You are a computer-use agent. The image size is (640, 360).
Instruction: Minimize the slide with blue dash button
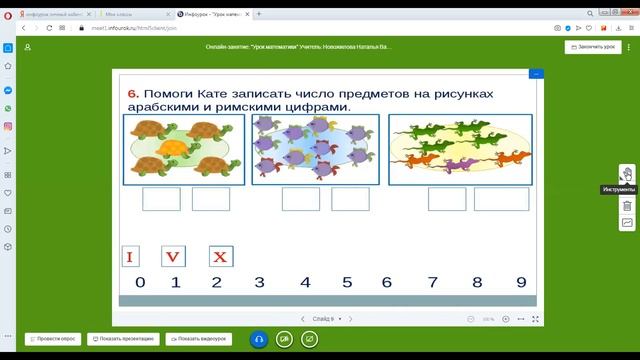[536, 74]
